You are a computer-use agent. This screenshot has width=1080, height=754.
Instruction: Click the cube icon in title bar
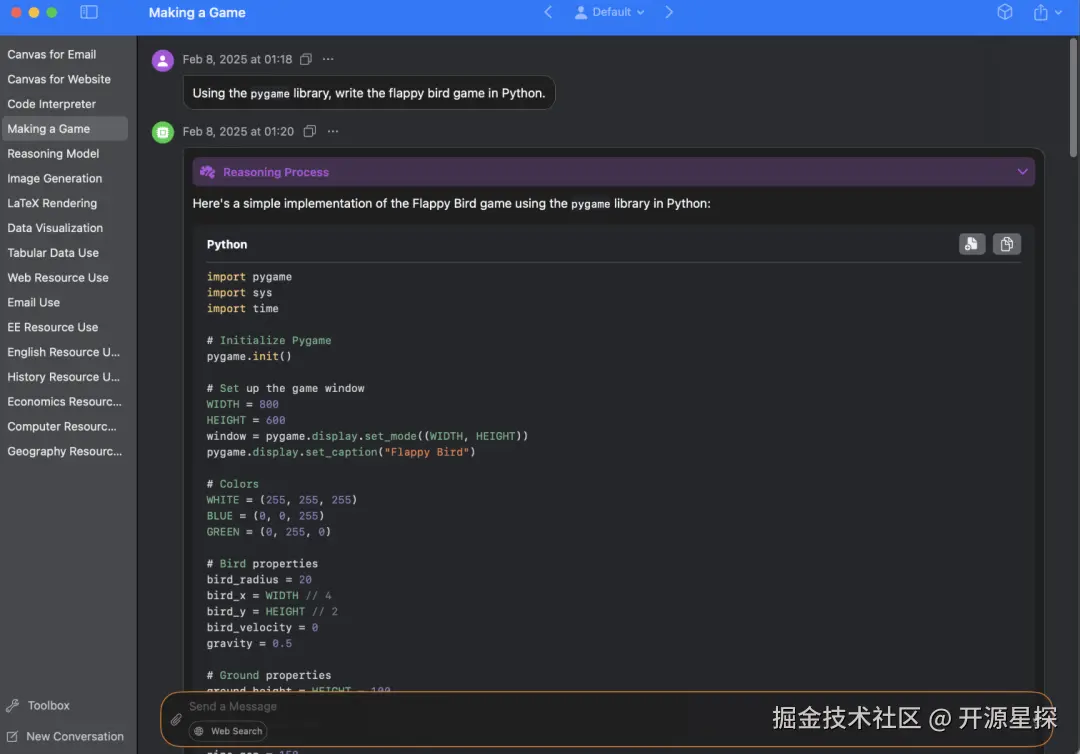1005,12
